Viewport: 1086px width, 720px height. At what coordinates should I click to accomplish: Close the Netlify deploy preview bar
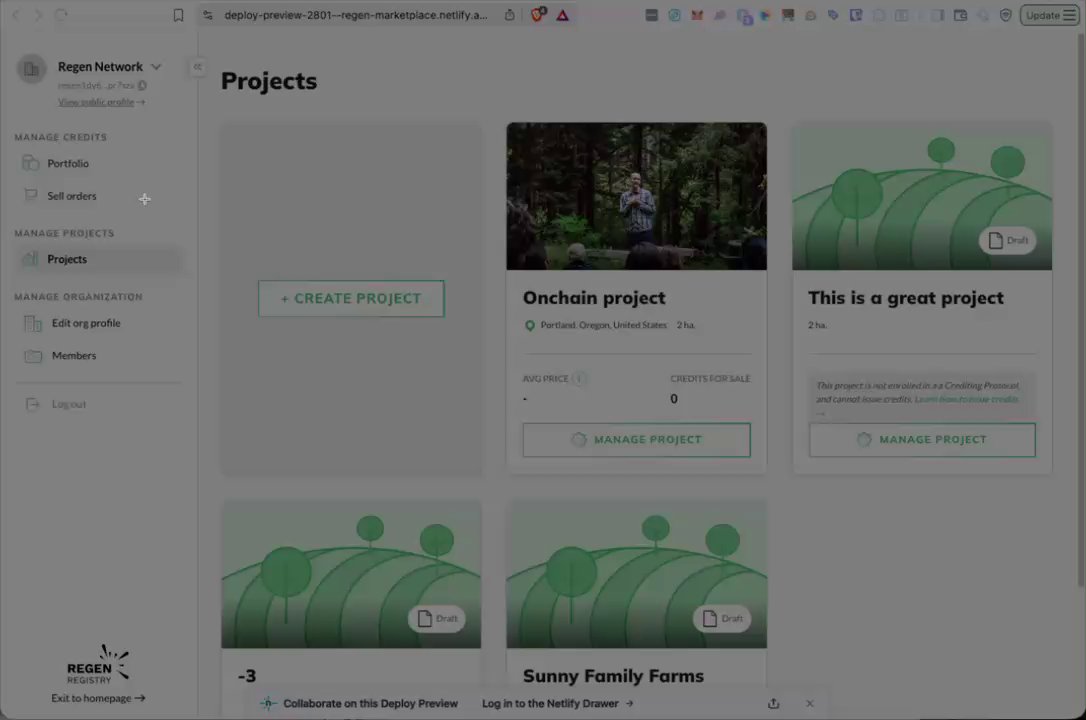[x=810, y=703]
